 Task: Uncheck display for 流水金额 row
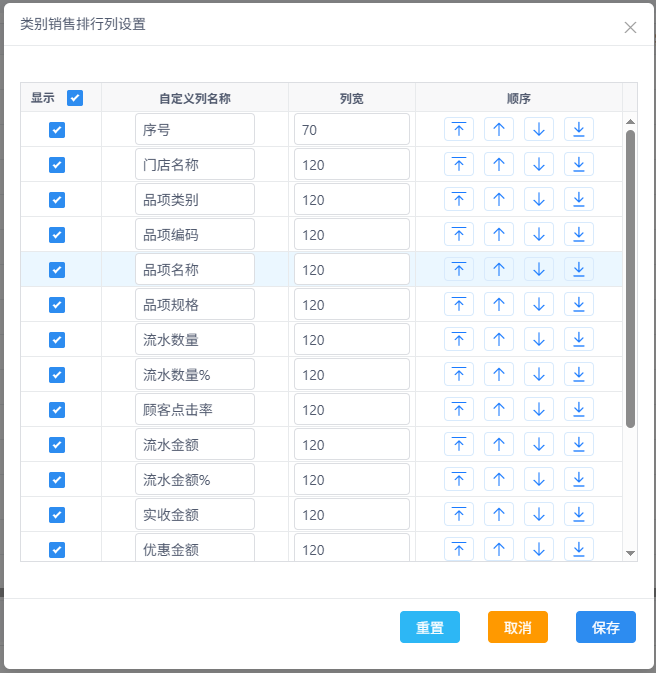coord(57,445)
